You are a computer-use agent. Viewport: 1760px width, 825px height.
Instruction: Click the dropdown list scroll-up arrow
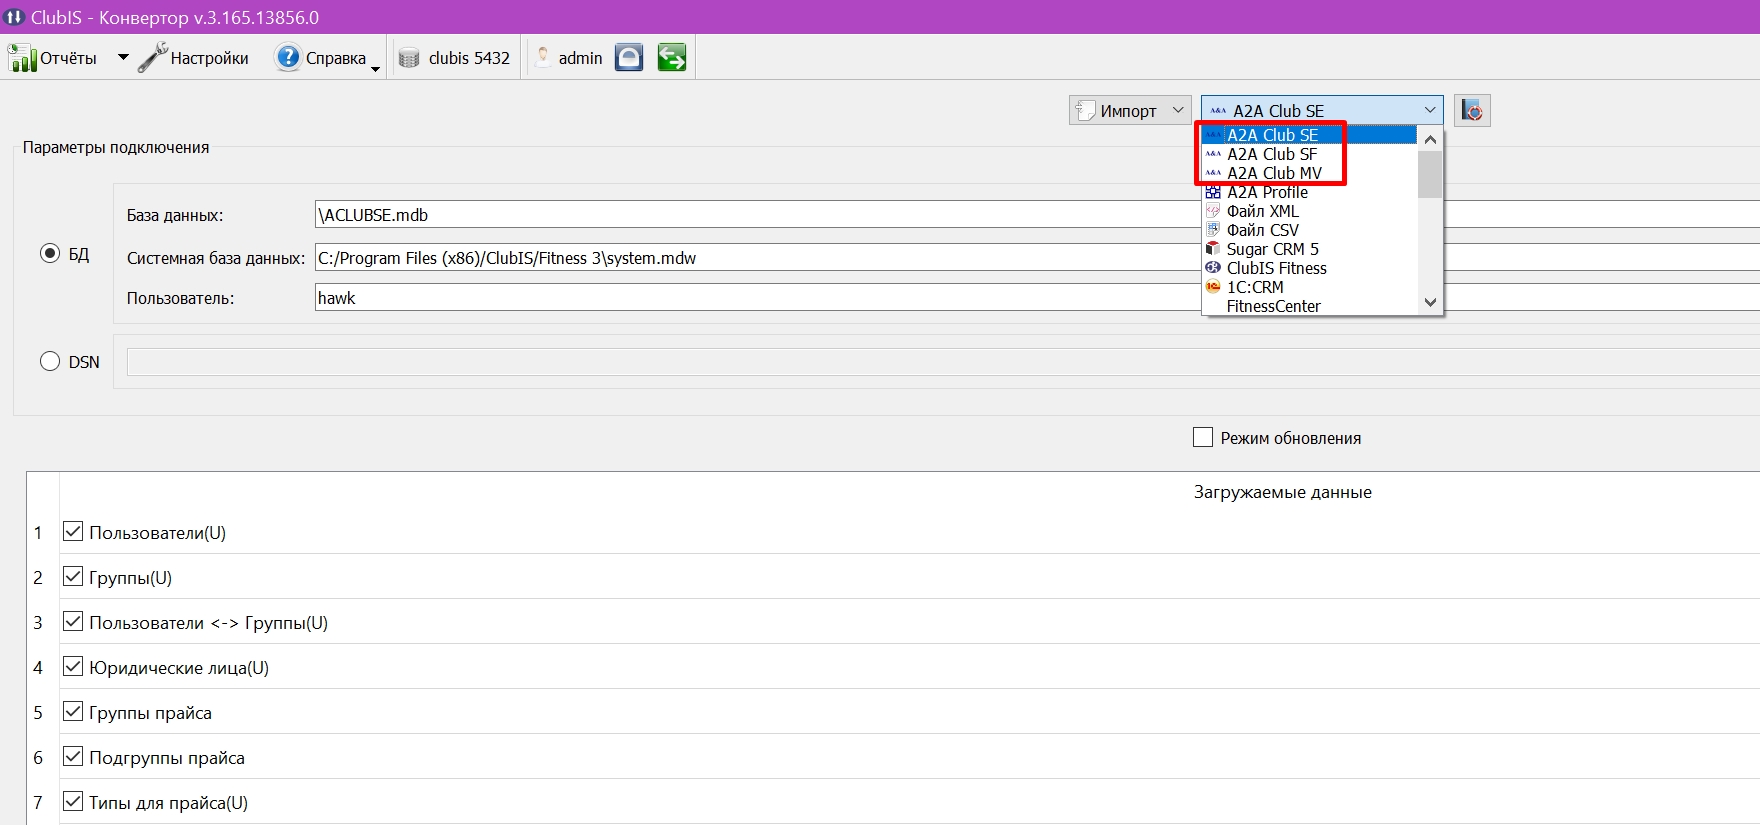pos(1430,139)
